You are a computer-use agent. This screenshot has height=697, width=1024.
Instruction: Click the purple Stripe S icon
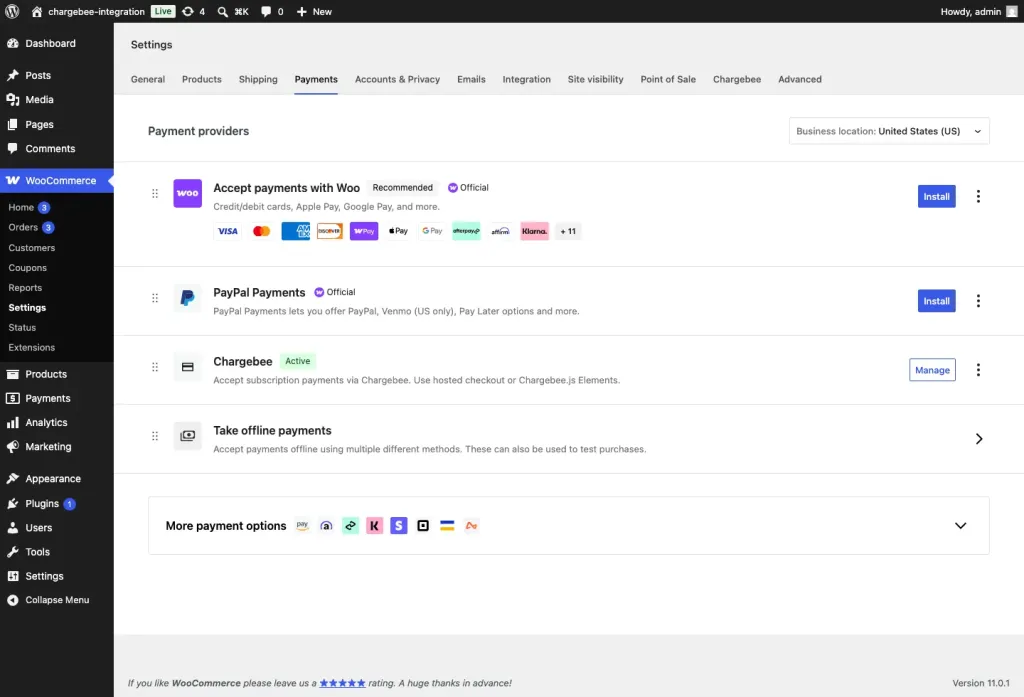coord(398,526)
